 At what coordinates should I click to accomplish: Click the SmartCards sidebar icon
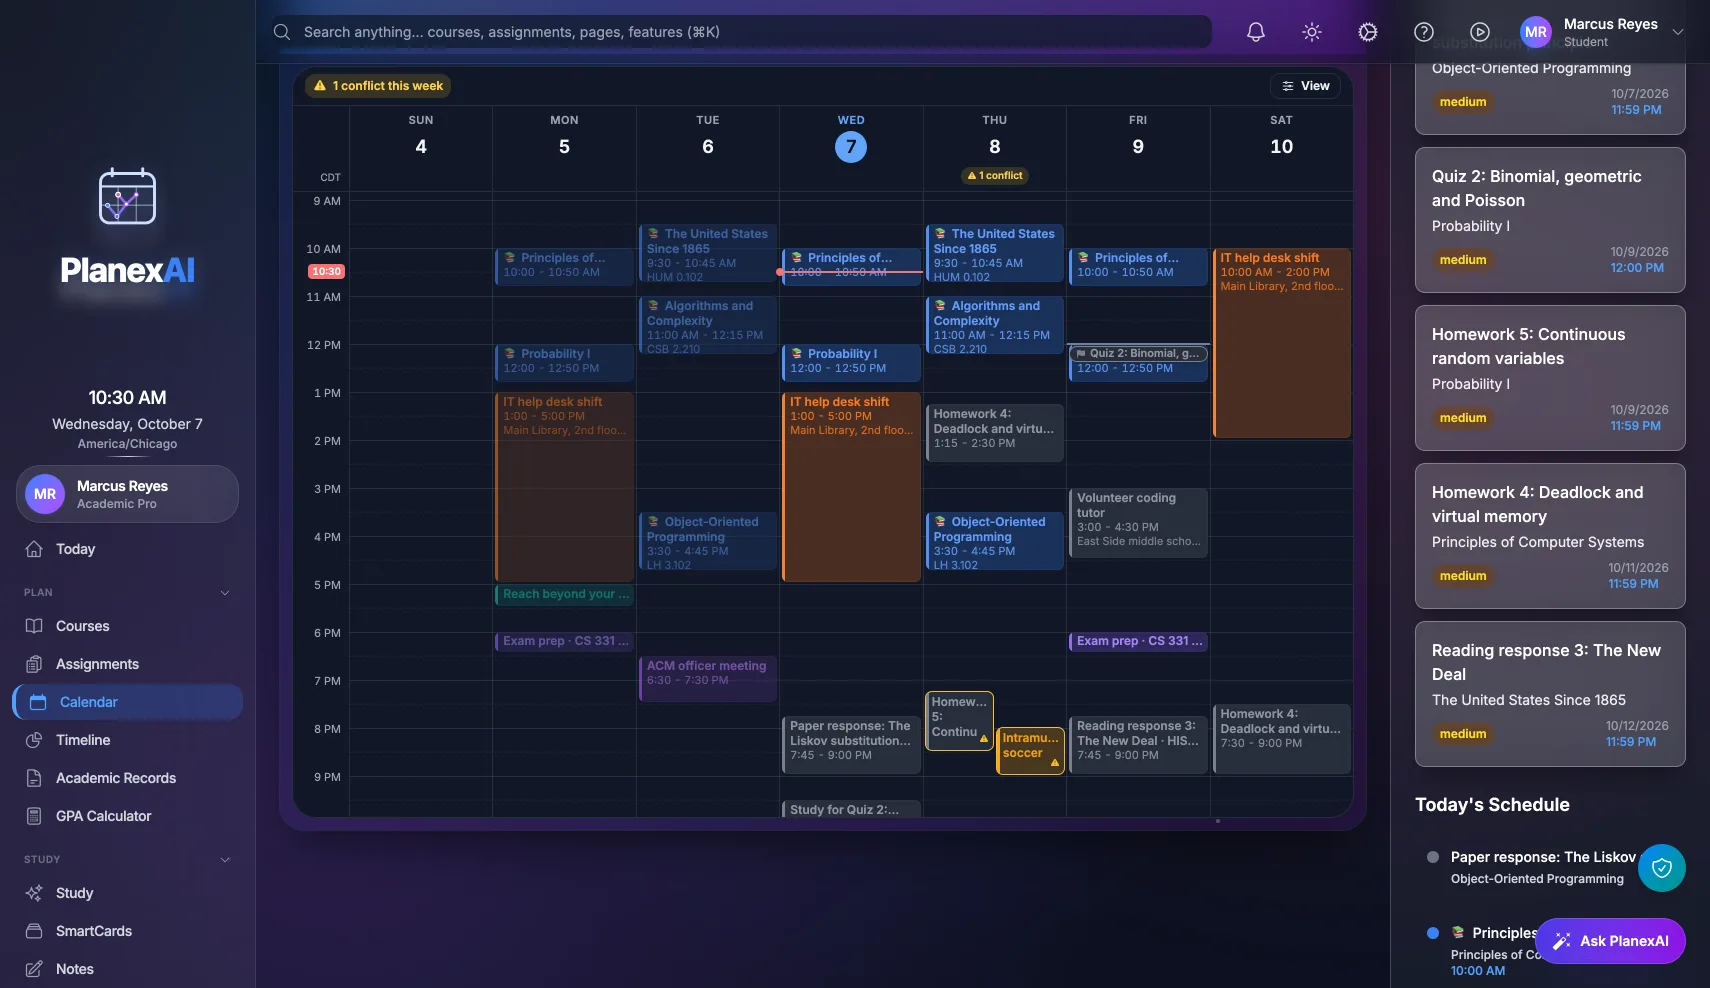point(34,931)
